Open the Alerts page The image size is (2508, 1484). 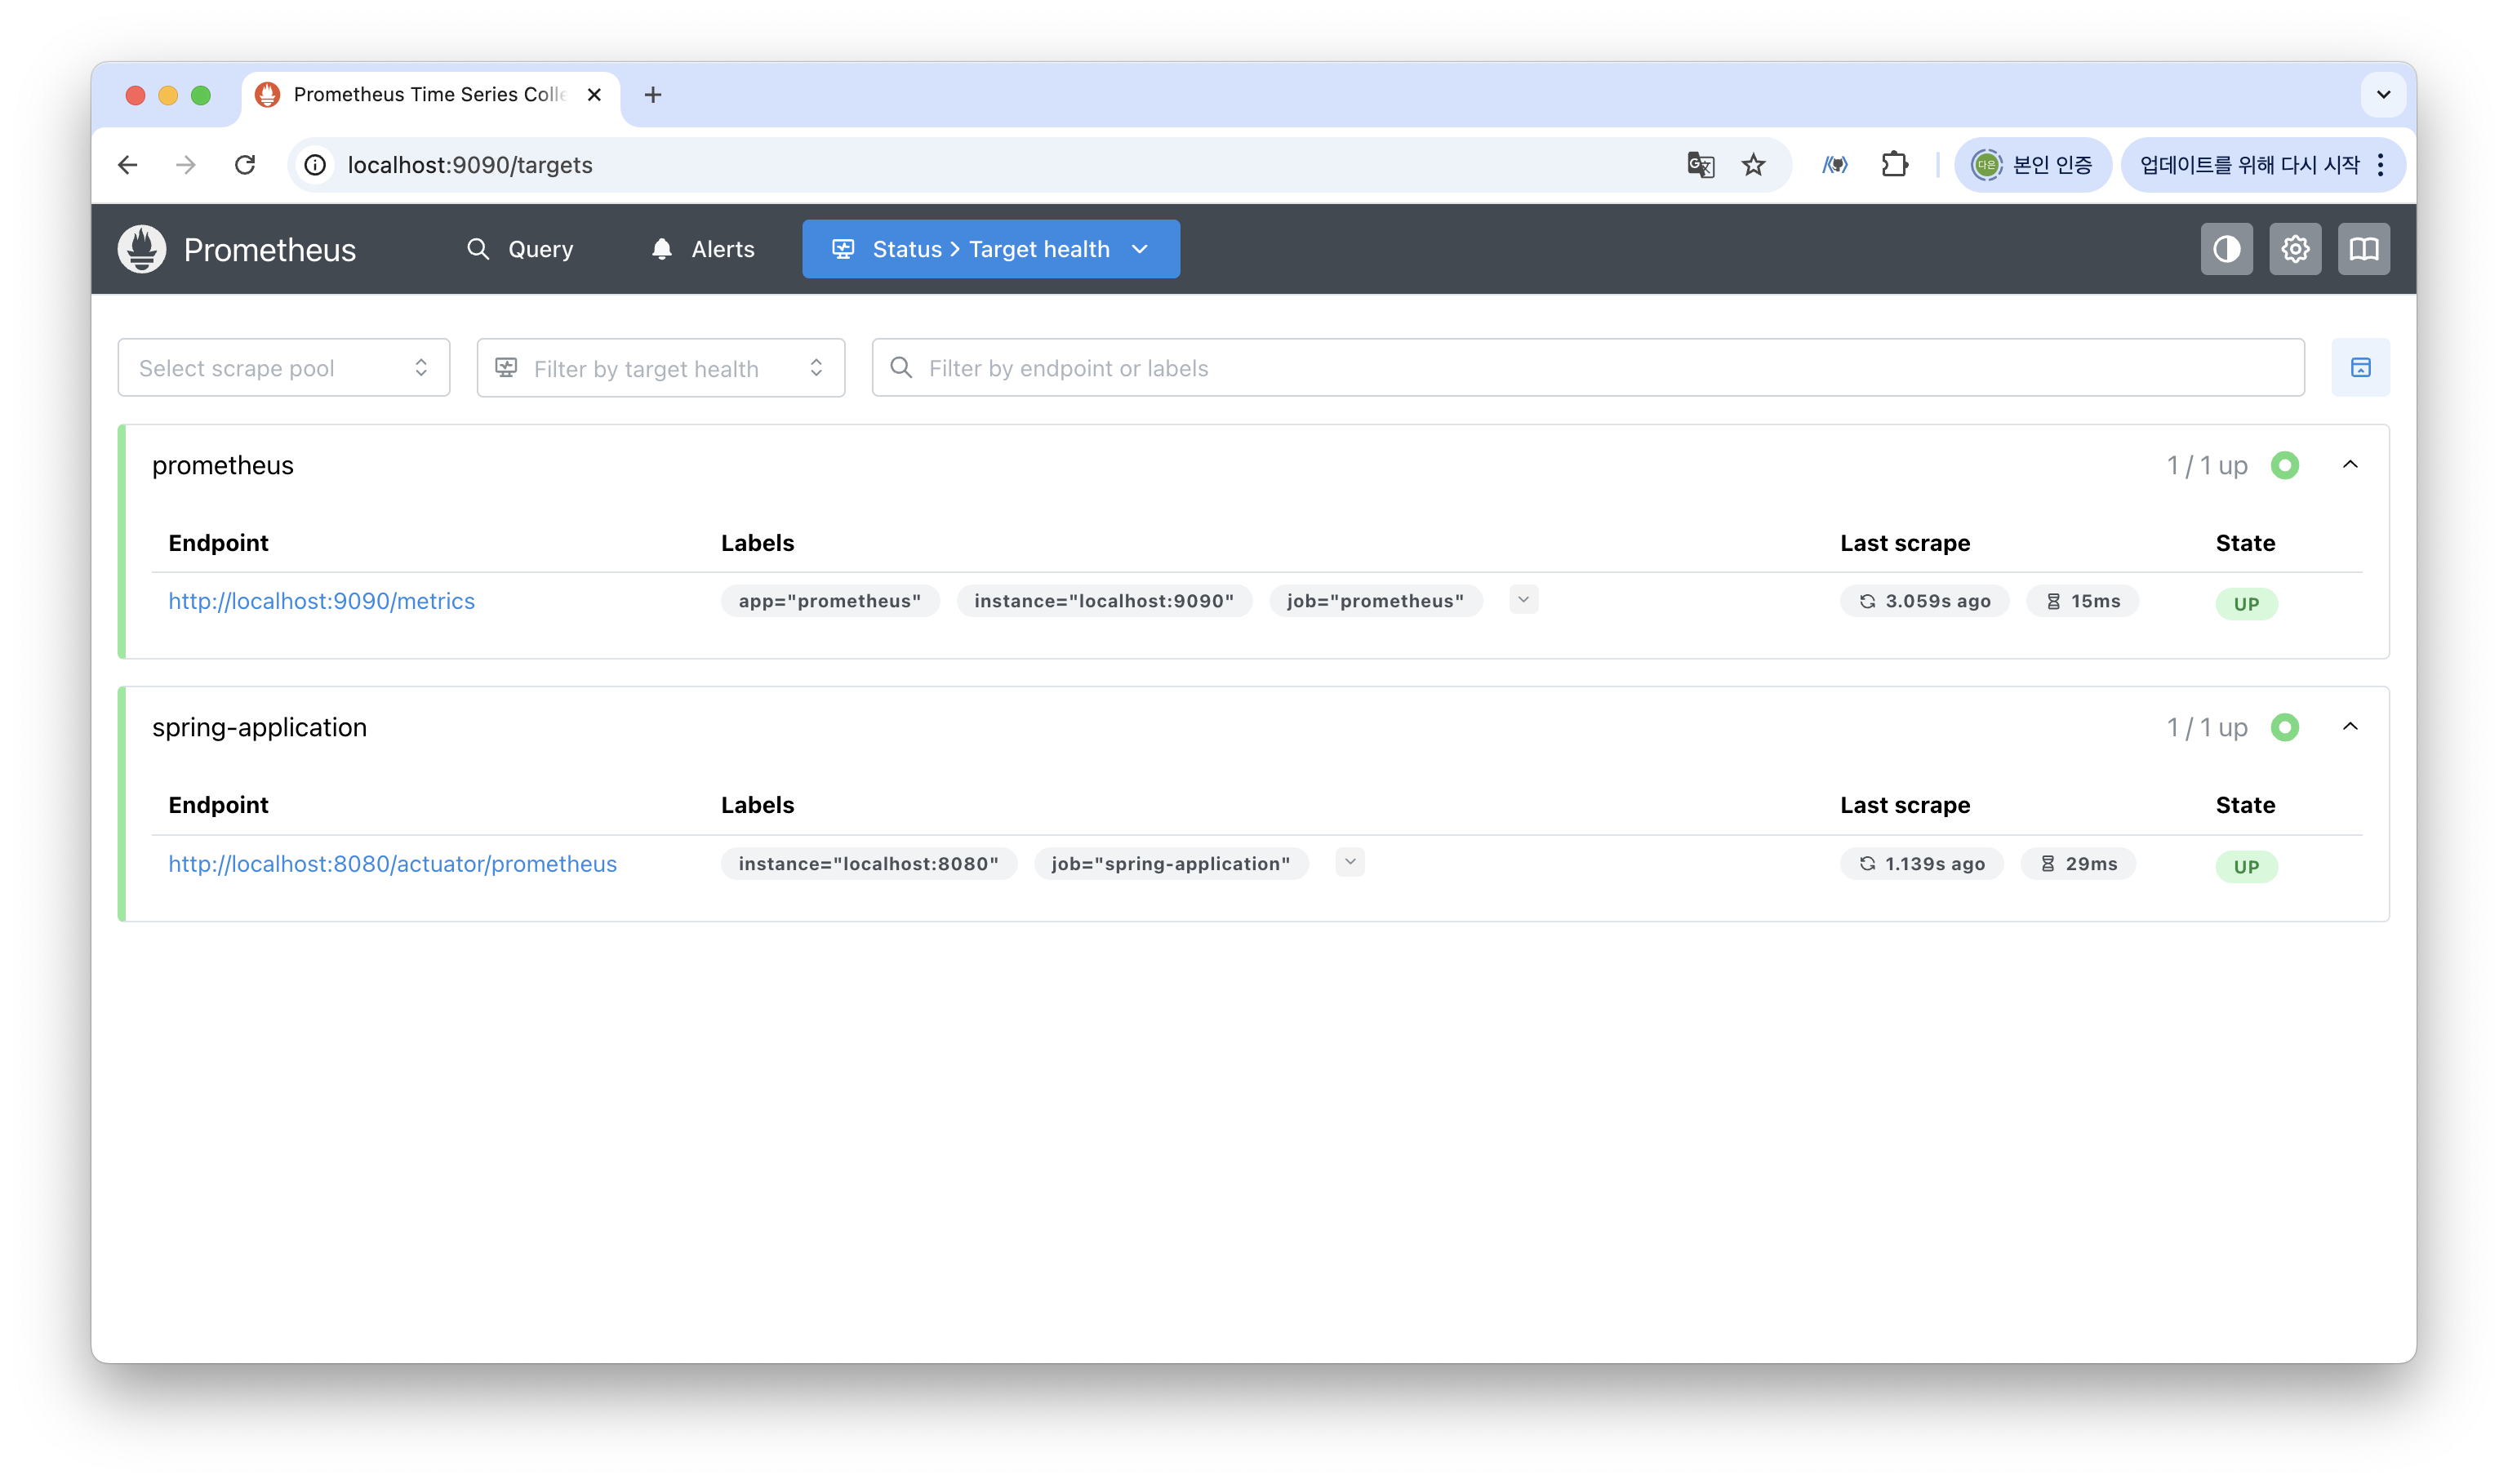click(x=703, y=249)
